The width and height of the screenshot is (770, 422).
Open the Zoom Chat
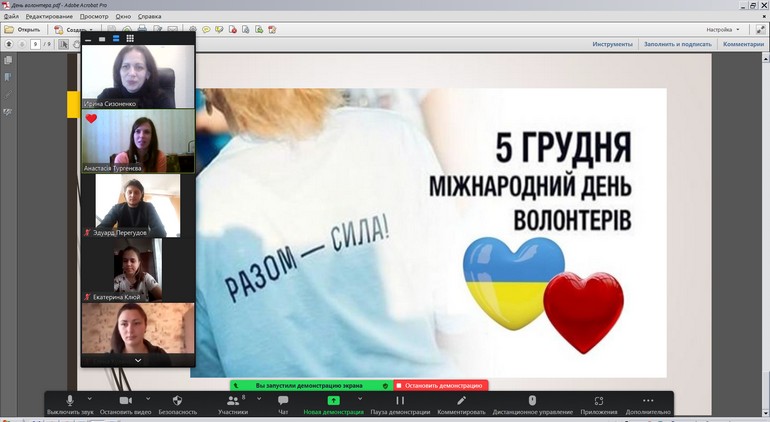[x=283, y=405]
